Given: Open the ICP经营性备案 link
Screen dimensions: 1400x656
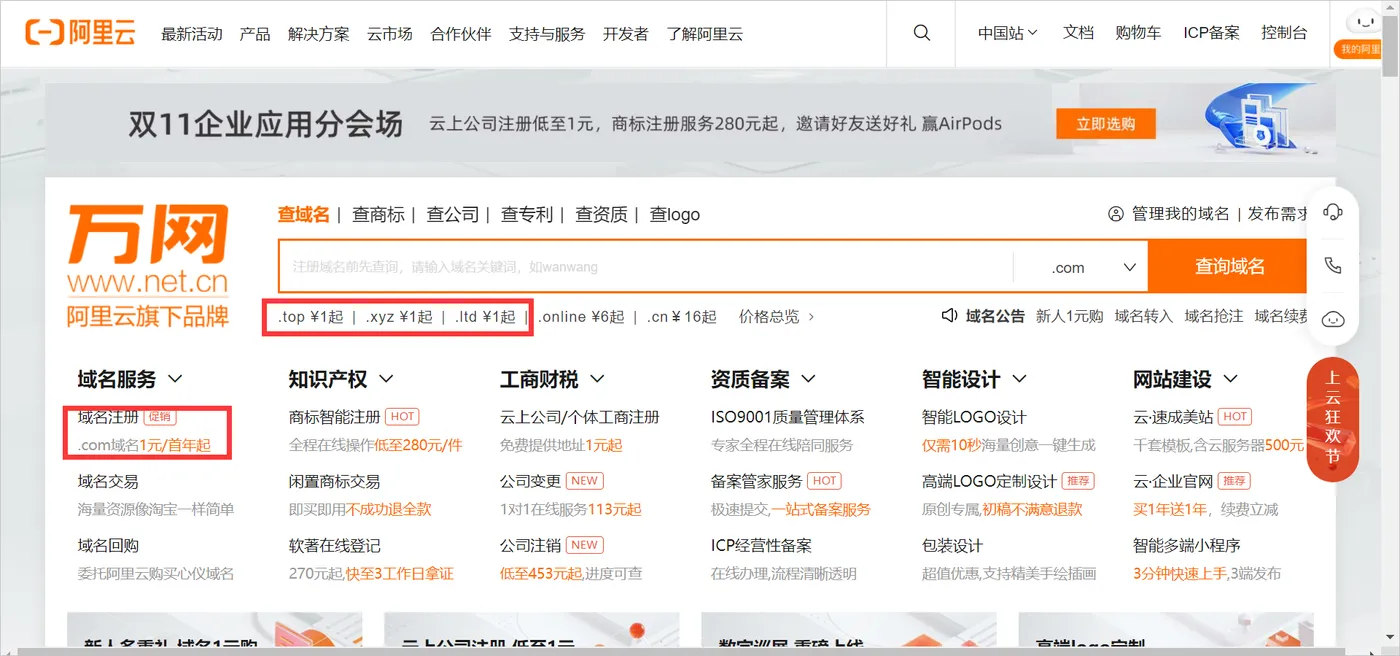Looking at the screenshot, I should point(761,545).
